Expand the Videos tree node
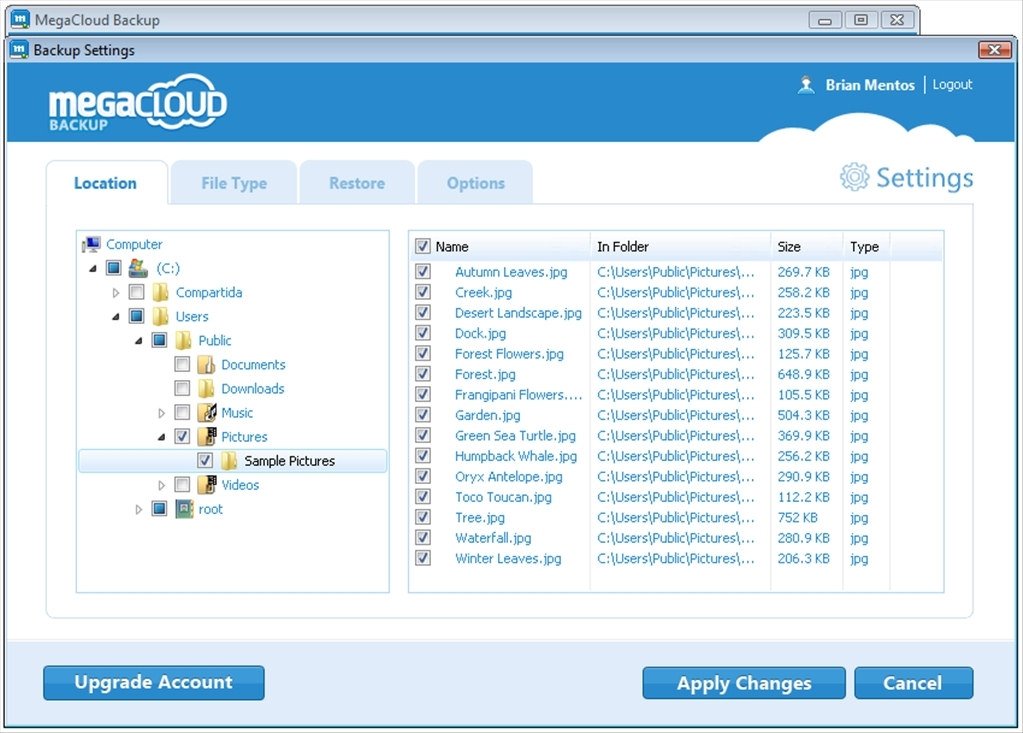The image size is (1023, 733). pyautogui.click(x=161, y=485)
